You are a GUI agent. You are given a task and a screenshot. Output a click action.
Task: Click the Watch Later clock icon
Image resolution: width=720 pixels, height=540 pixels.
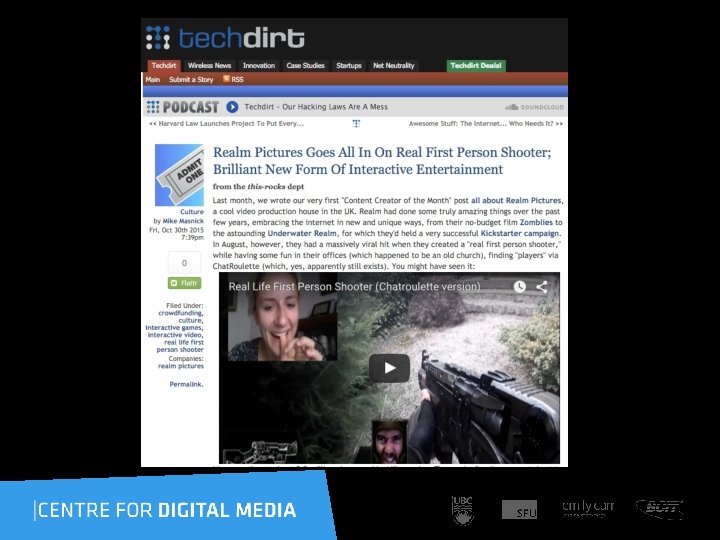pyautogui.click(x=519, y=287)
